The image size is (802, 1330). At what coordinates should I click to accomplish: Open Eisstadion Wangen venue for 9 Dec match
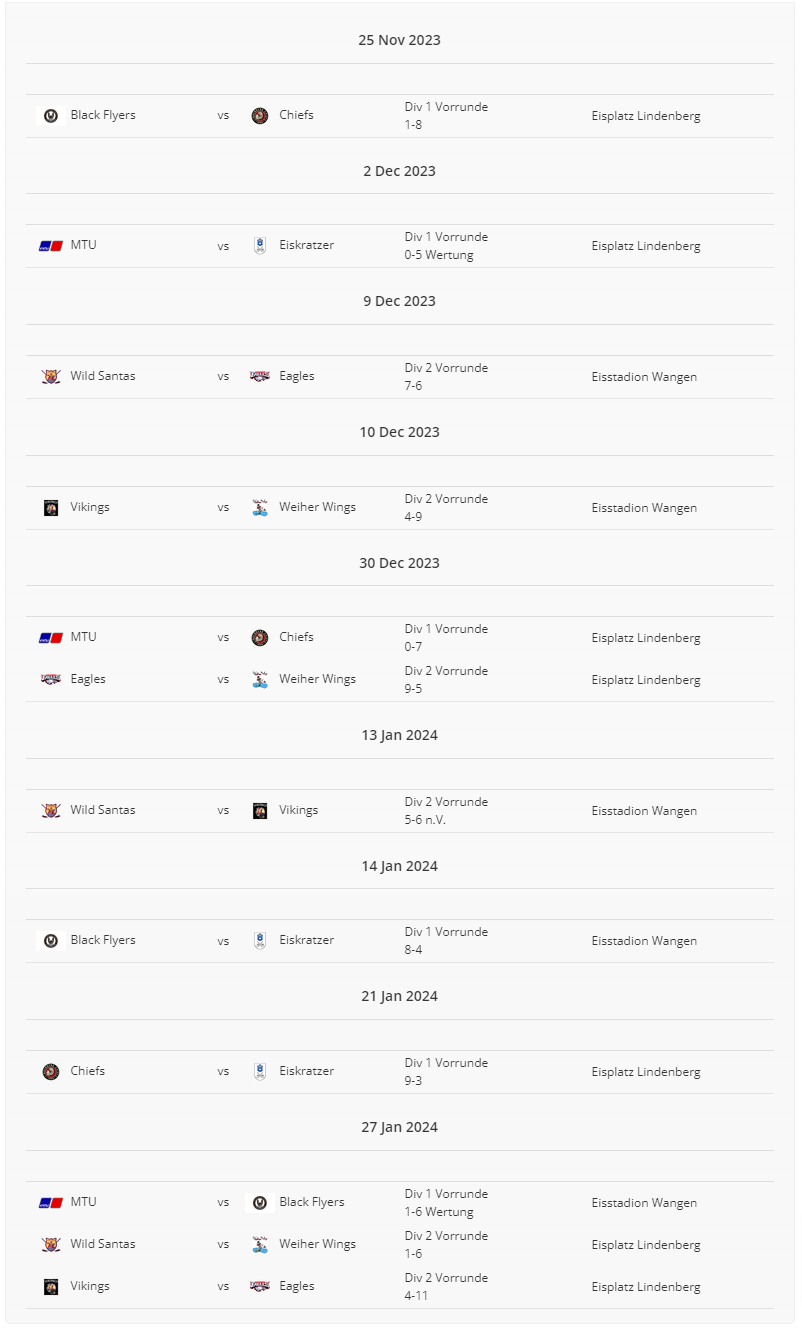(x=644, y=377)
